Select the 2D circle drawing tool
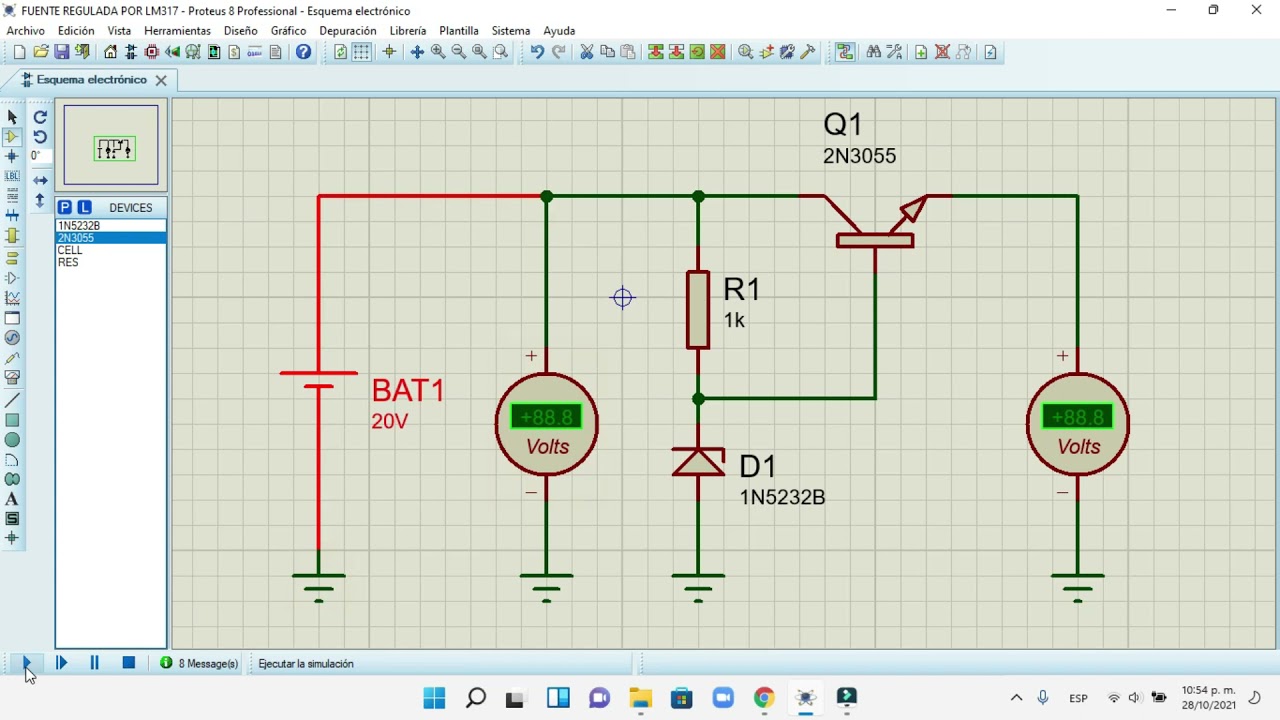The height and width of the screenshot is (720, 1280). click(x=12, y=440)
